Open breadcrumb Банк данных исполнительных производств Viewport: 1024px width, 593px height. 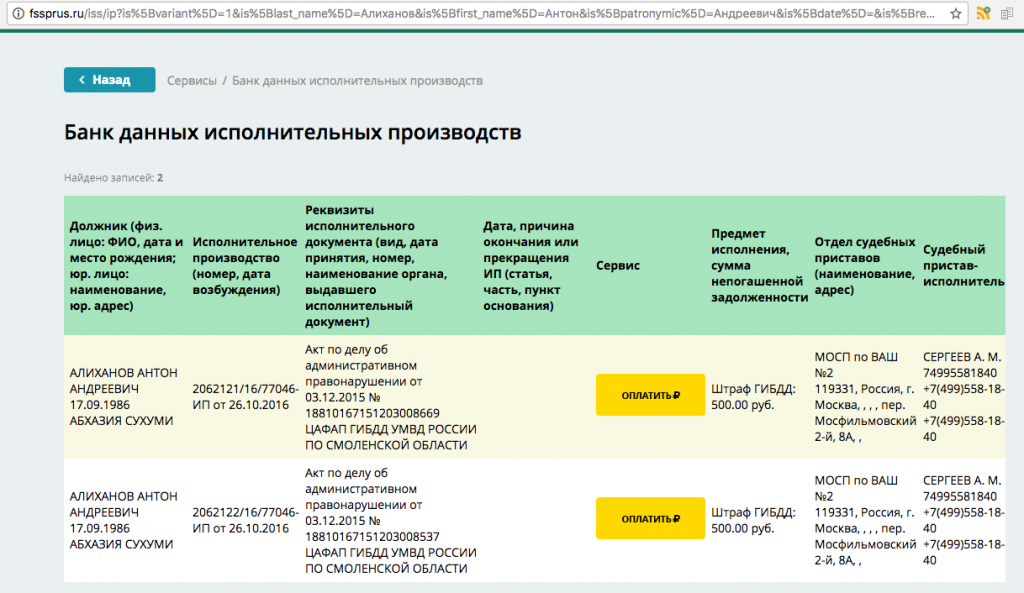(x=357, y=80)
